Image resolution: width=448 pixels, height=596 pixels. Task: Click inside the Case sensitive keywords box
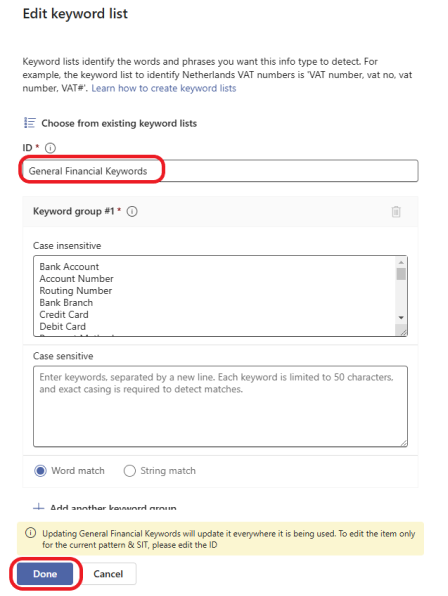(220, 406)
